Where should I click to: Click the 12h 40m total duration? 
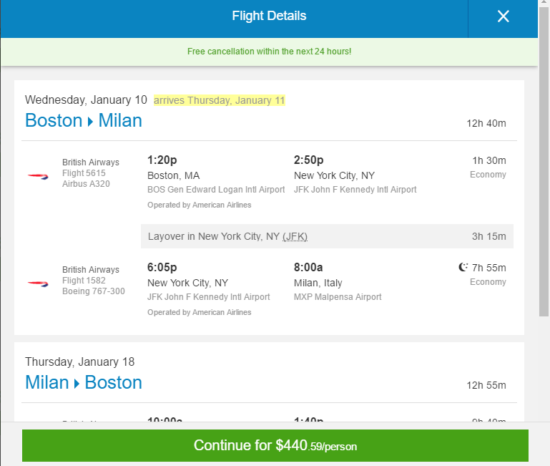(x=486, y=123)
